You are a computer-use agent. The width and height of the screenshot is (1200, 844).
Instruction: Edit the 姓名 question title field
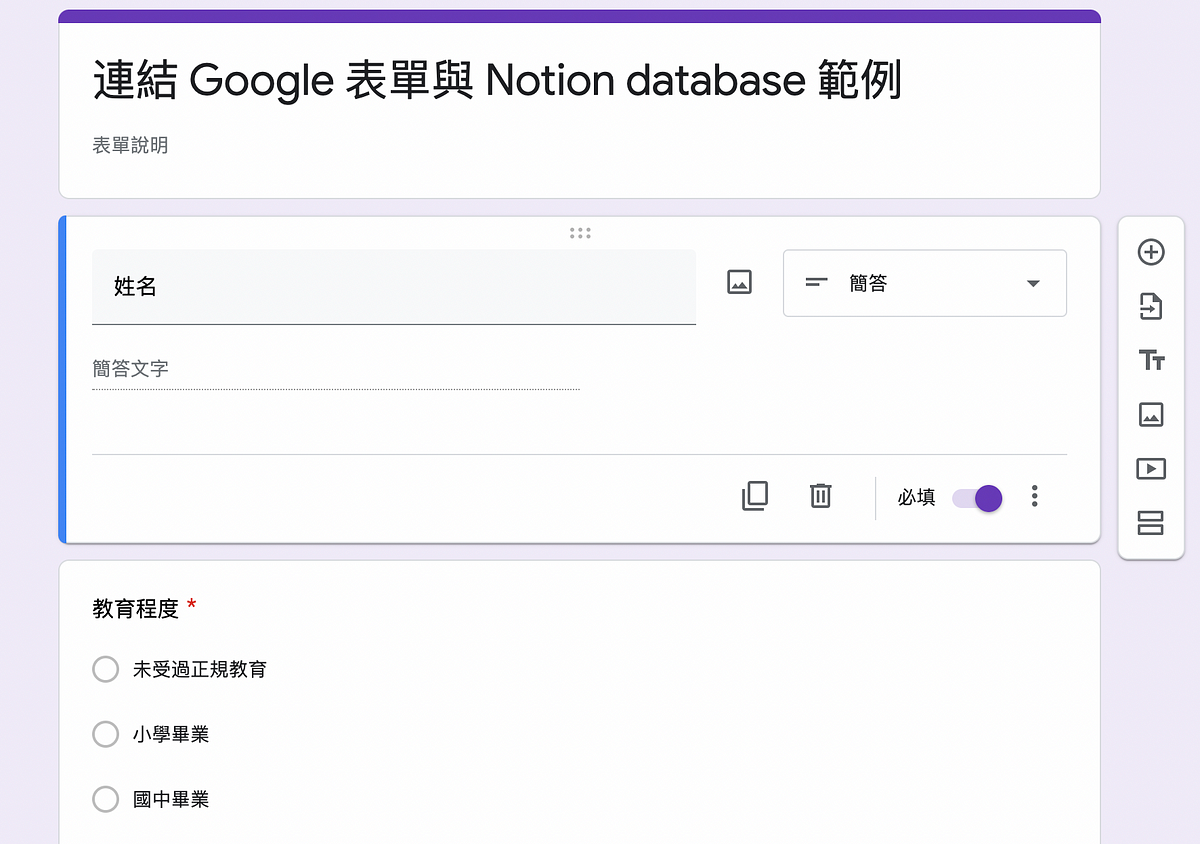click(x=394, y=287)
